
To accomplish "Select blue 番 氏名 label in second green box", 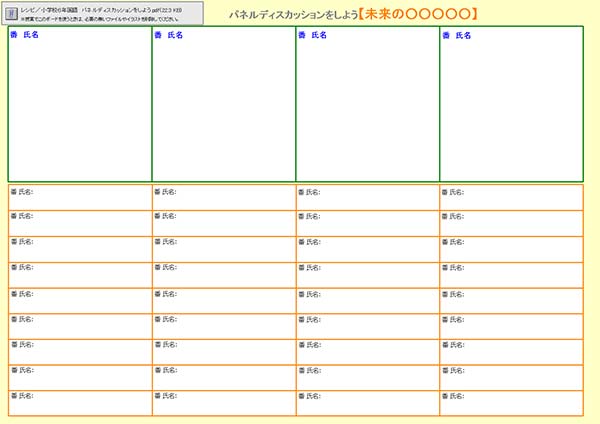I will click(169, 35).
